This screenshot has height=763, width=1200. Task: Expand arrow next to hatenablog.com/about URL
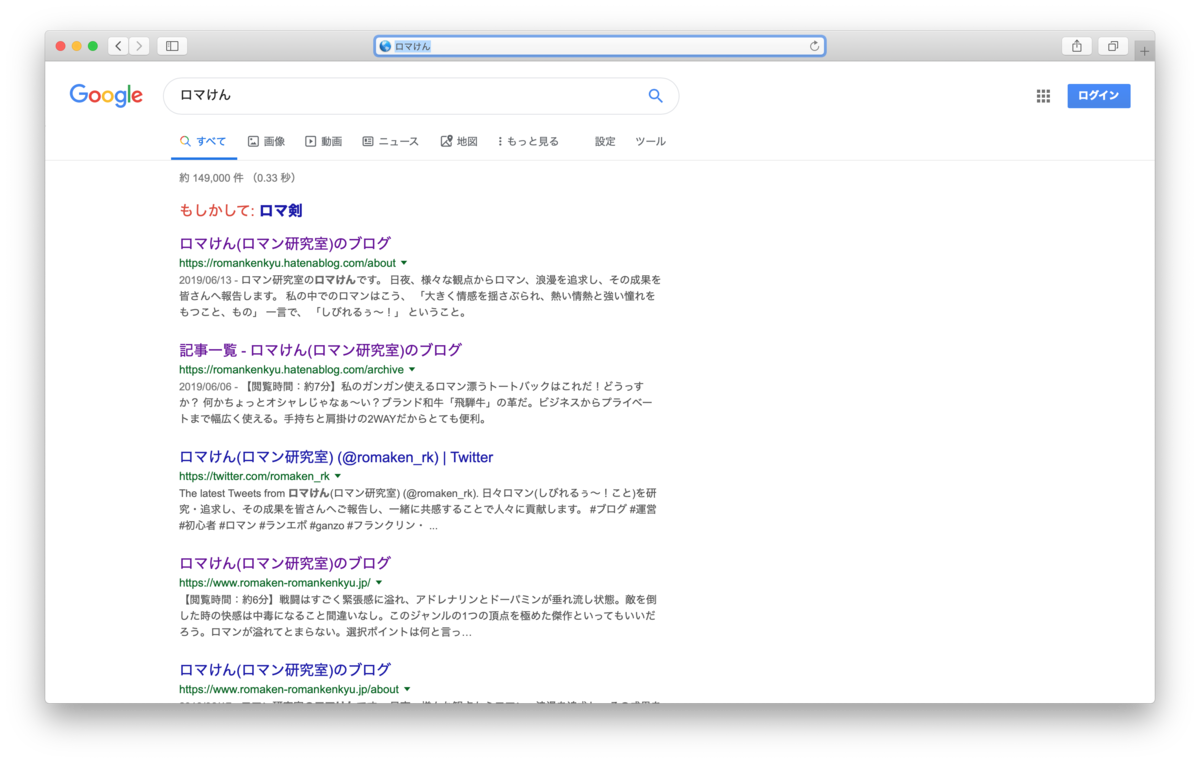pyautogui.click(x=404, y=263)
